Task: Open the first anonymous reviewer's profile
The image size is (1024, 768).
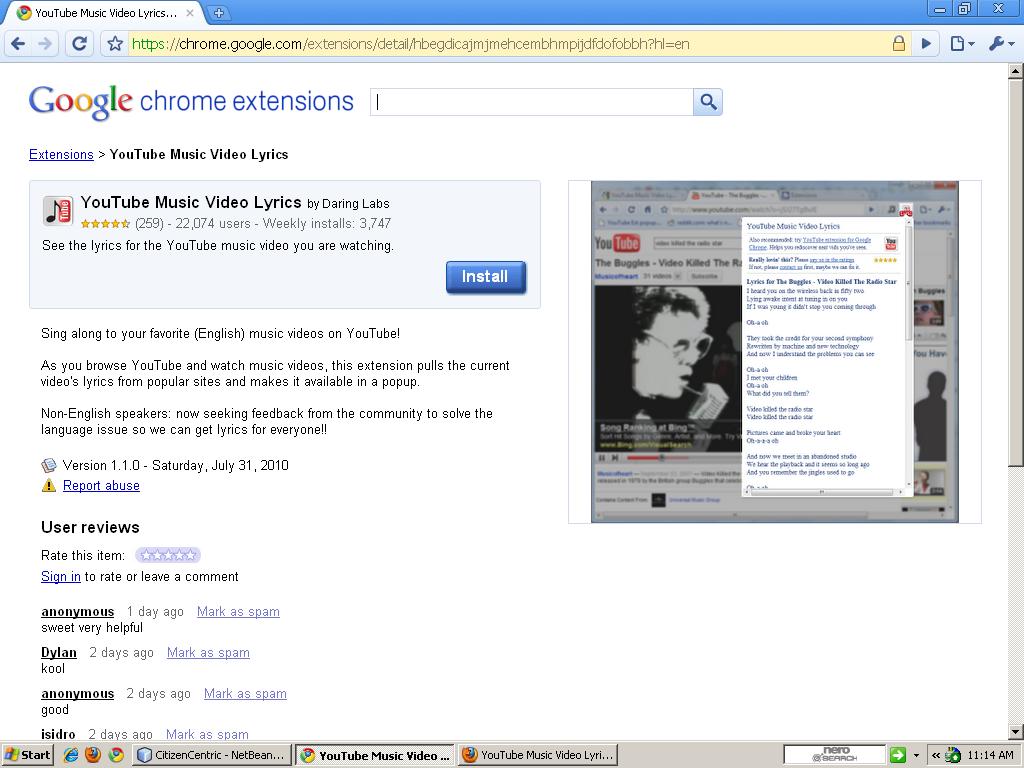Action: (78, 612)
